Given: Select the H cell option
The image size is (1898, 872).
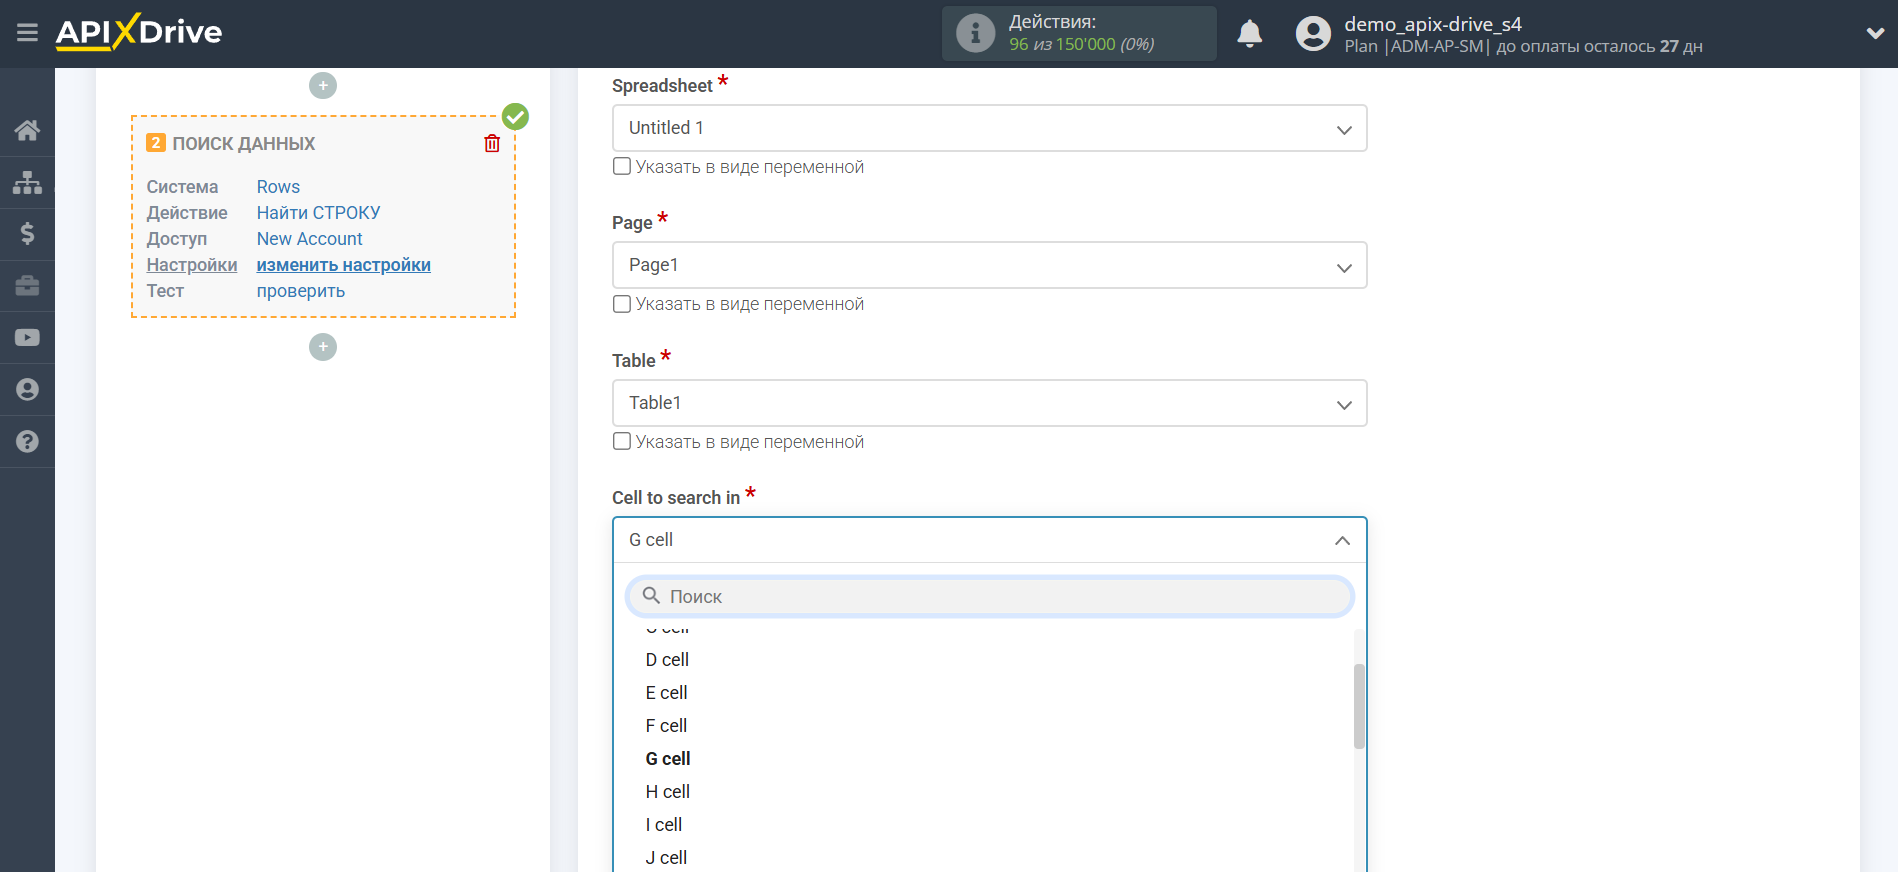Looking at the screenshot, I should pyautogui.click(x=667, y=792).
